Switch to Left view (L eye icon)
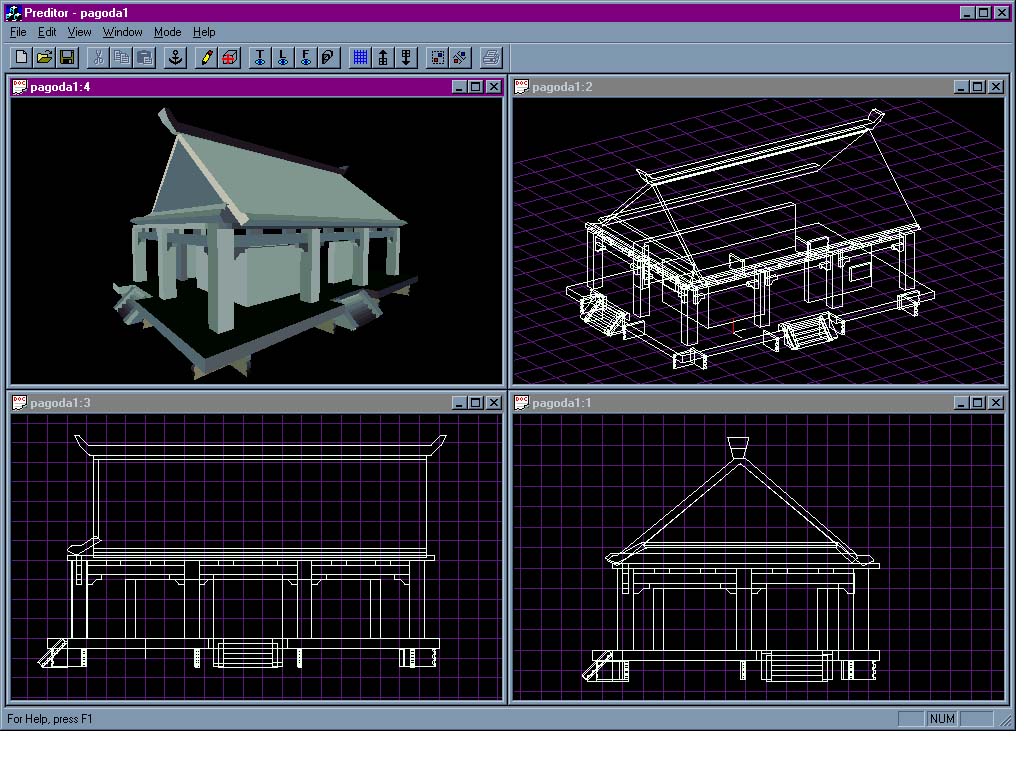Viewport: 1024px width, 768px height. click(283, 57)
